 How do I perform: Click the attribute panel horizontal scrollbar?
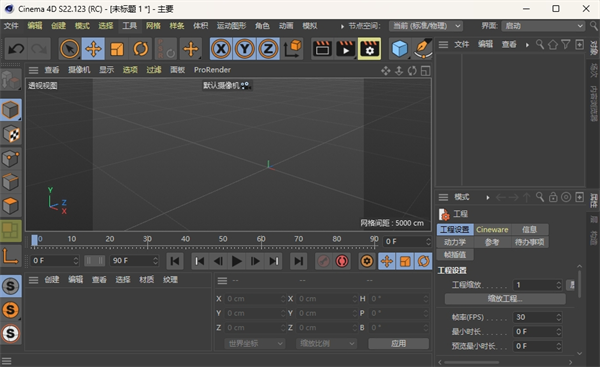[471, 362]
